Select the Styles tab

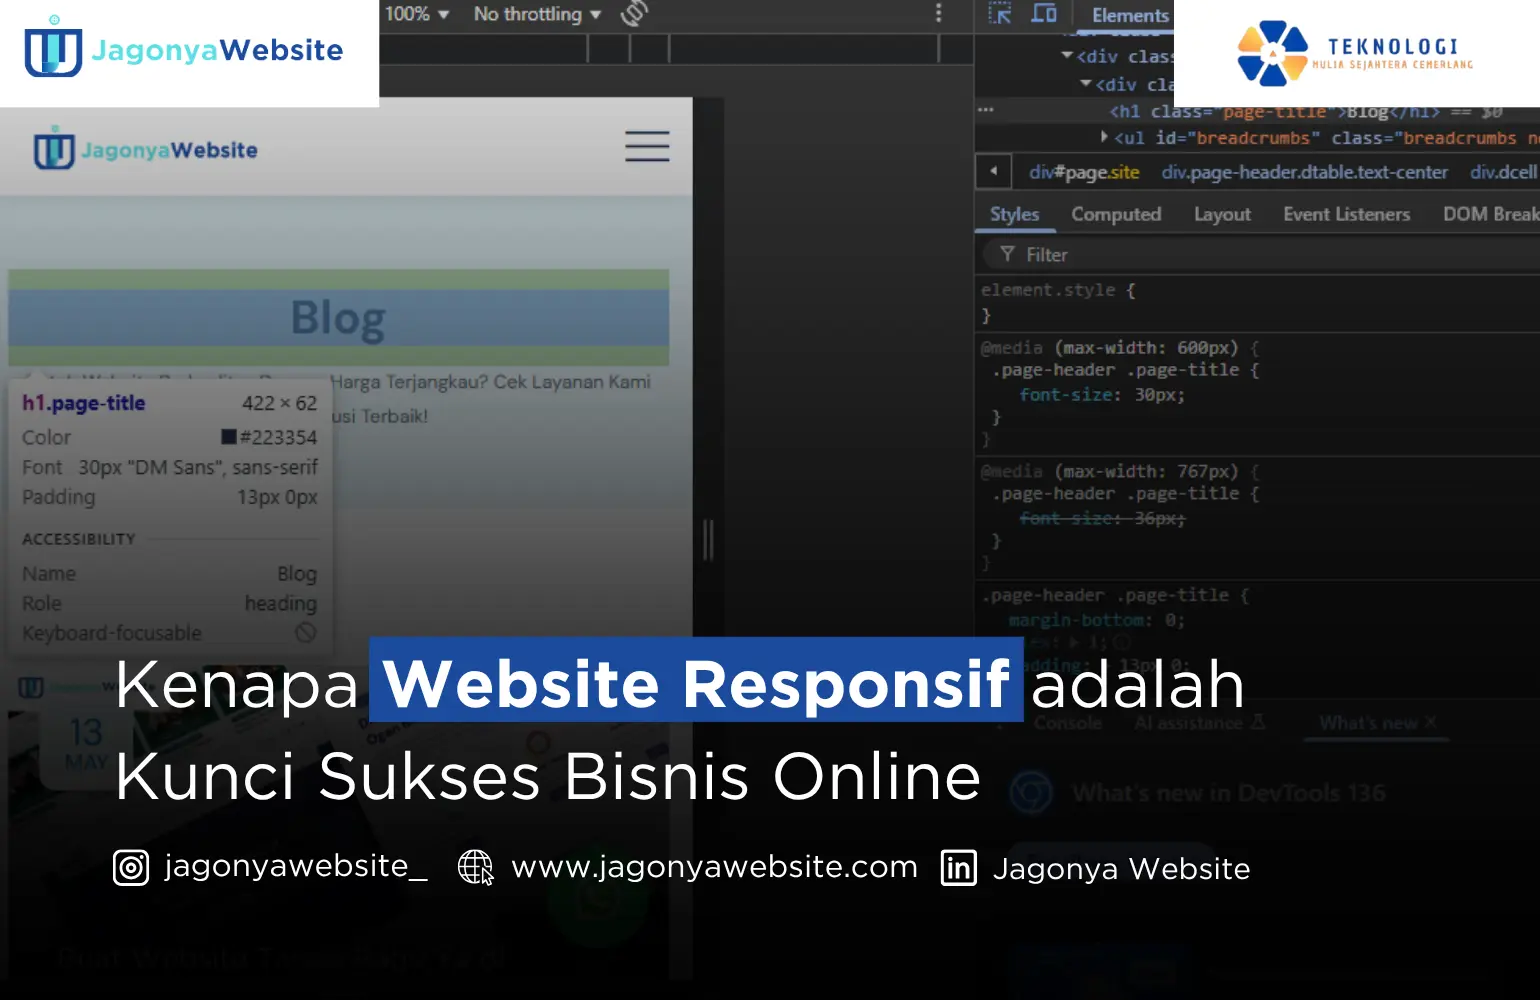(x=1014, y=214)
